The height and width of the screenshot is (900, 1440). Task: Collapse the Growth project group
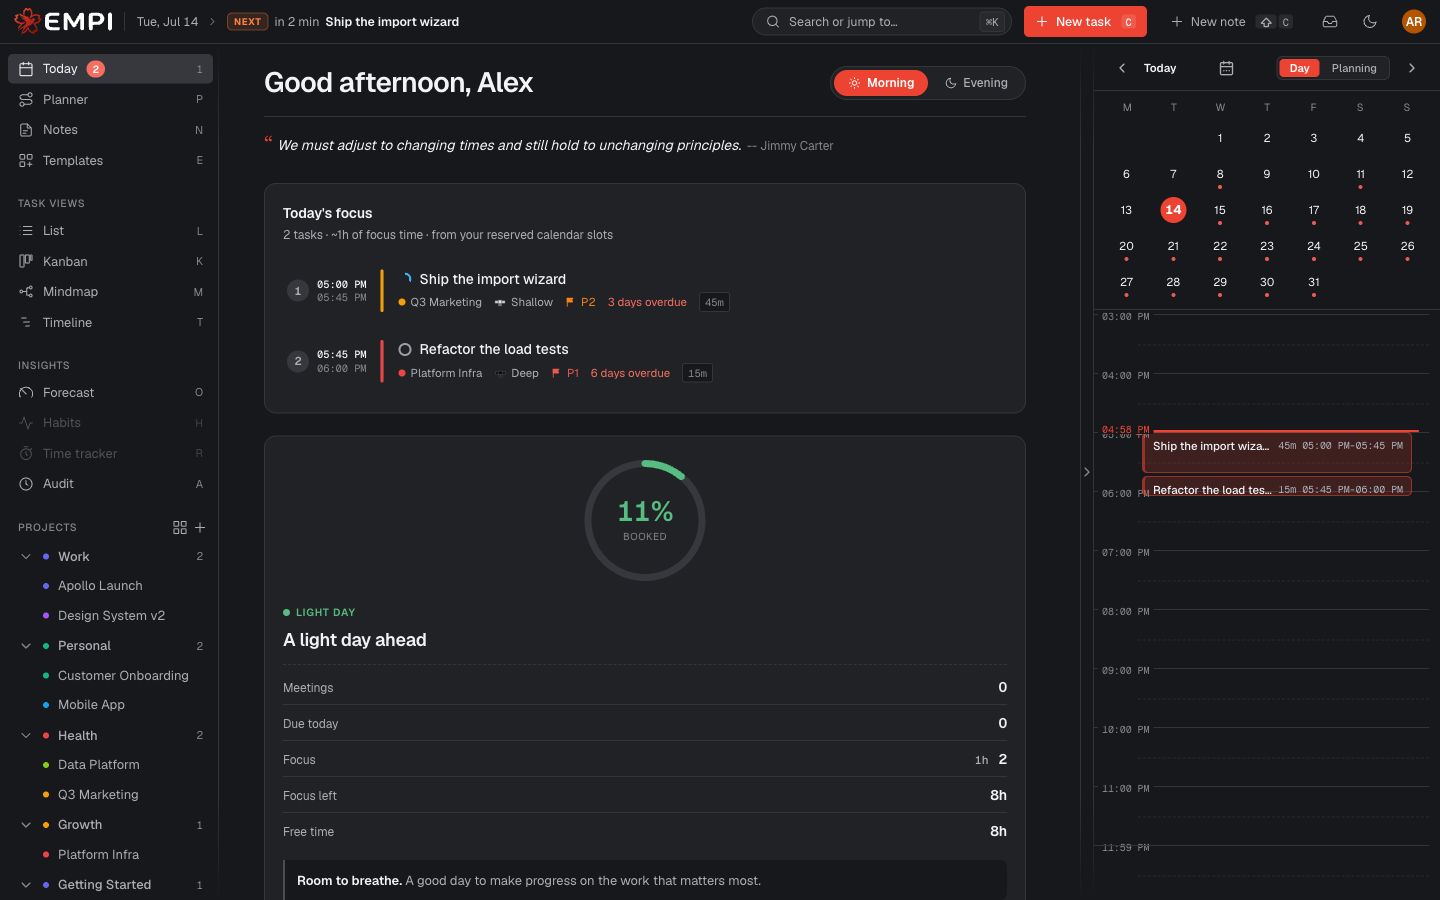click(x=26, y=825)
